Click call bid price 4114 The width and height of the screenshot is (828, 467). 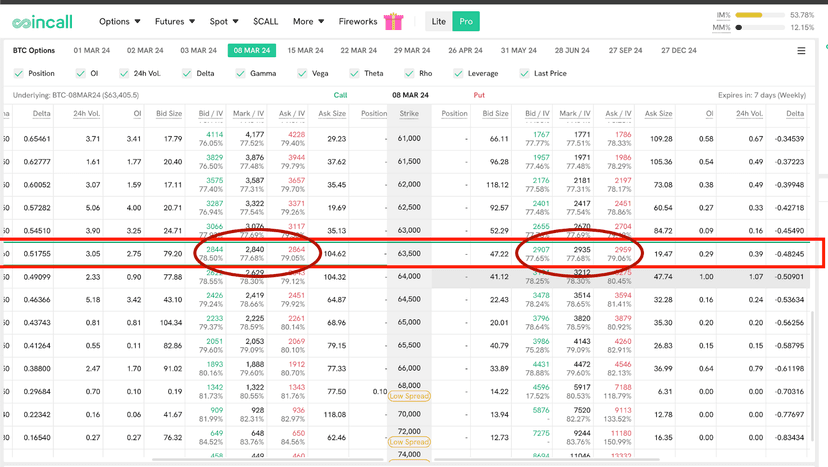pos(214,135)
